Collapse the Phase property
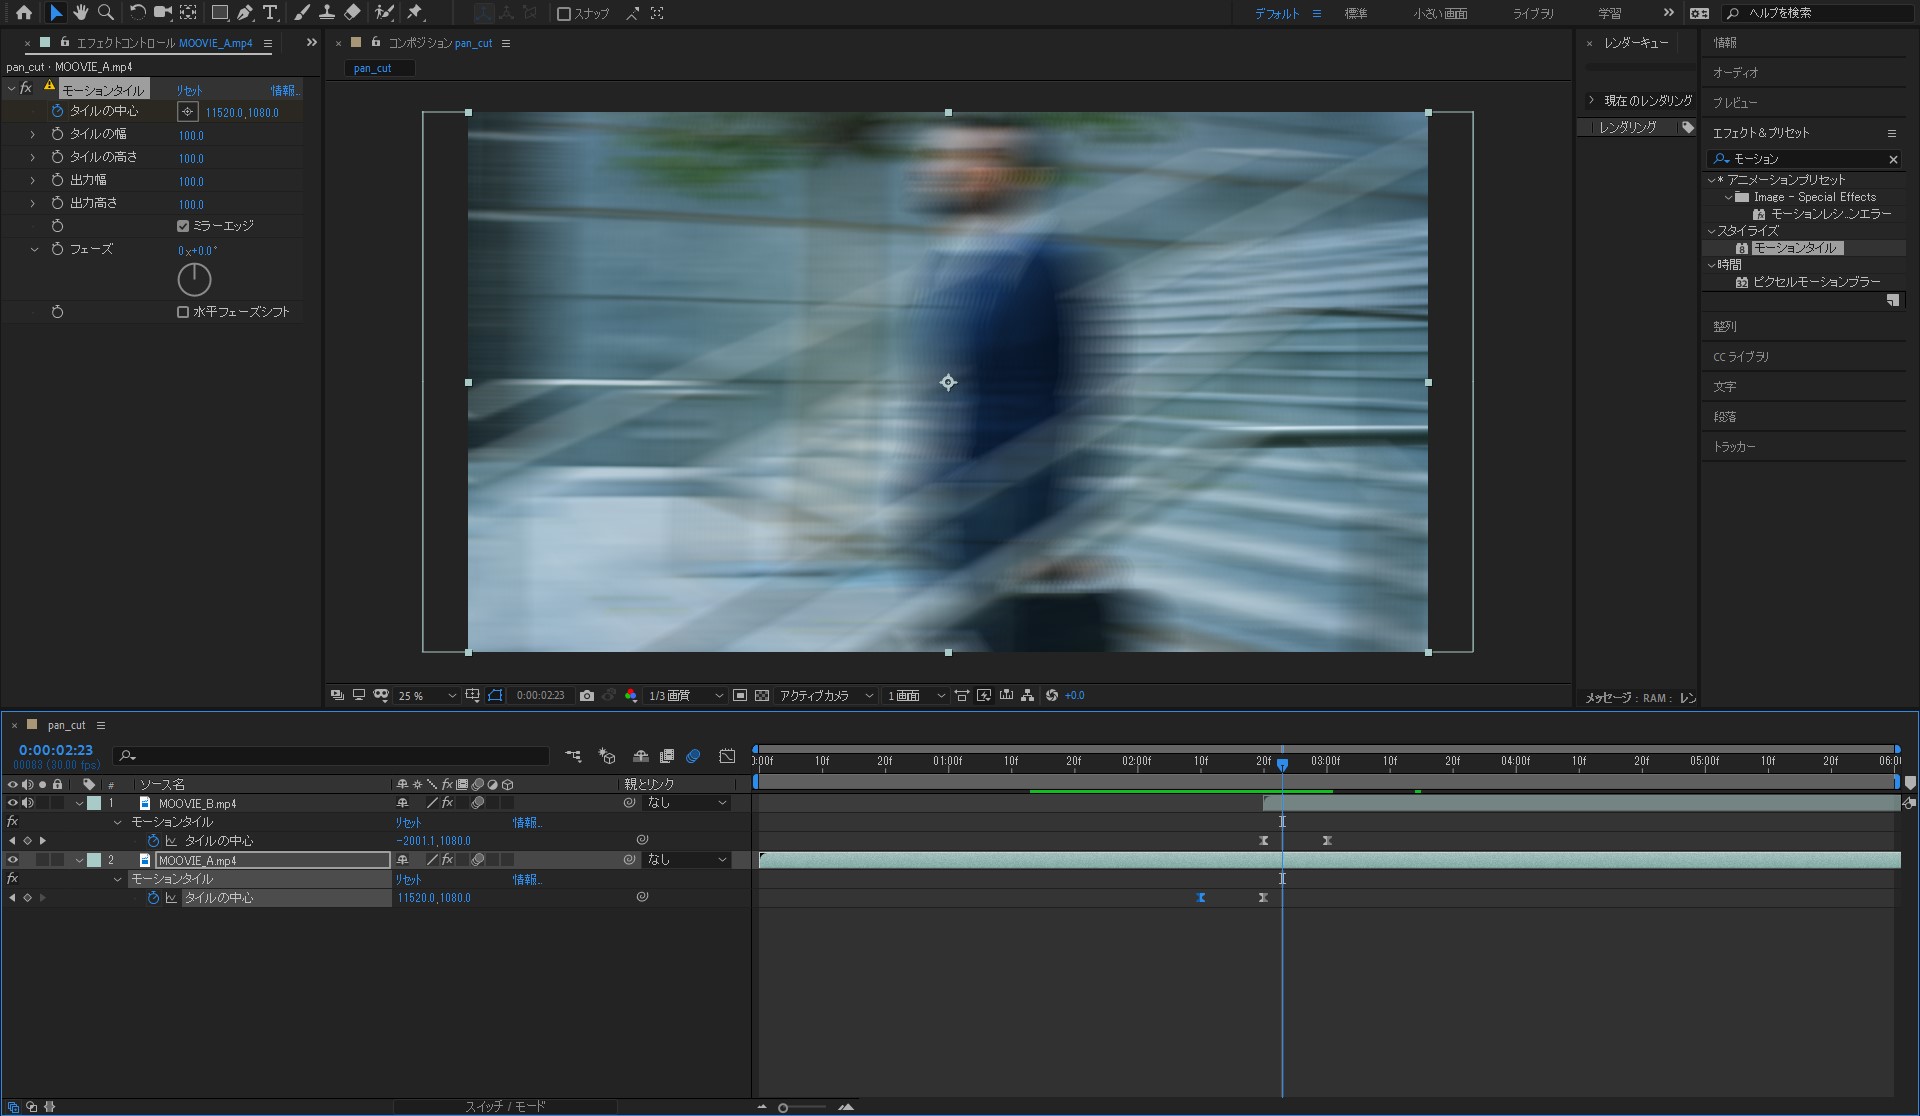 pyautogui.click(x=33, y=249)
